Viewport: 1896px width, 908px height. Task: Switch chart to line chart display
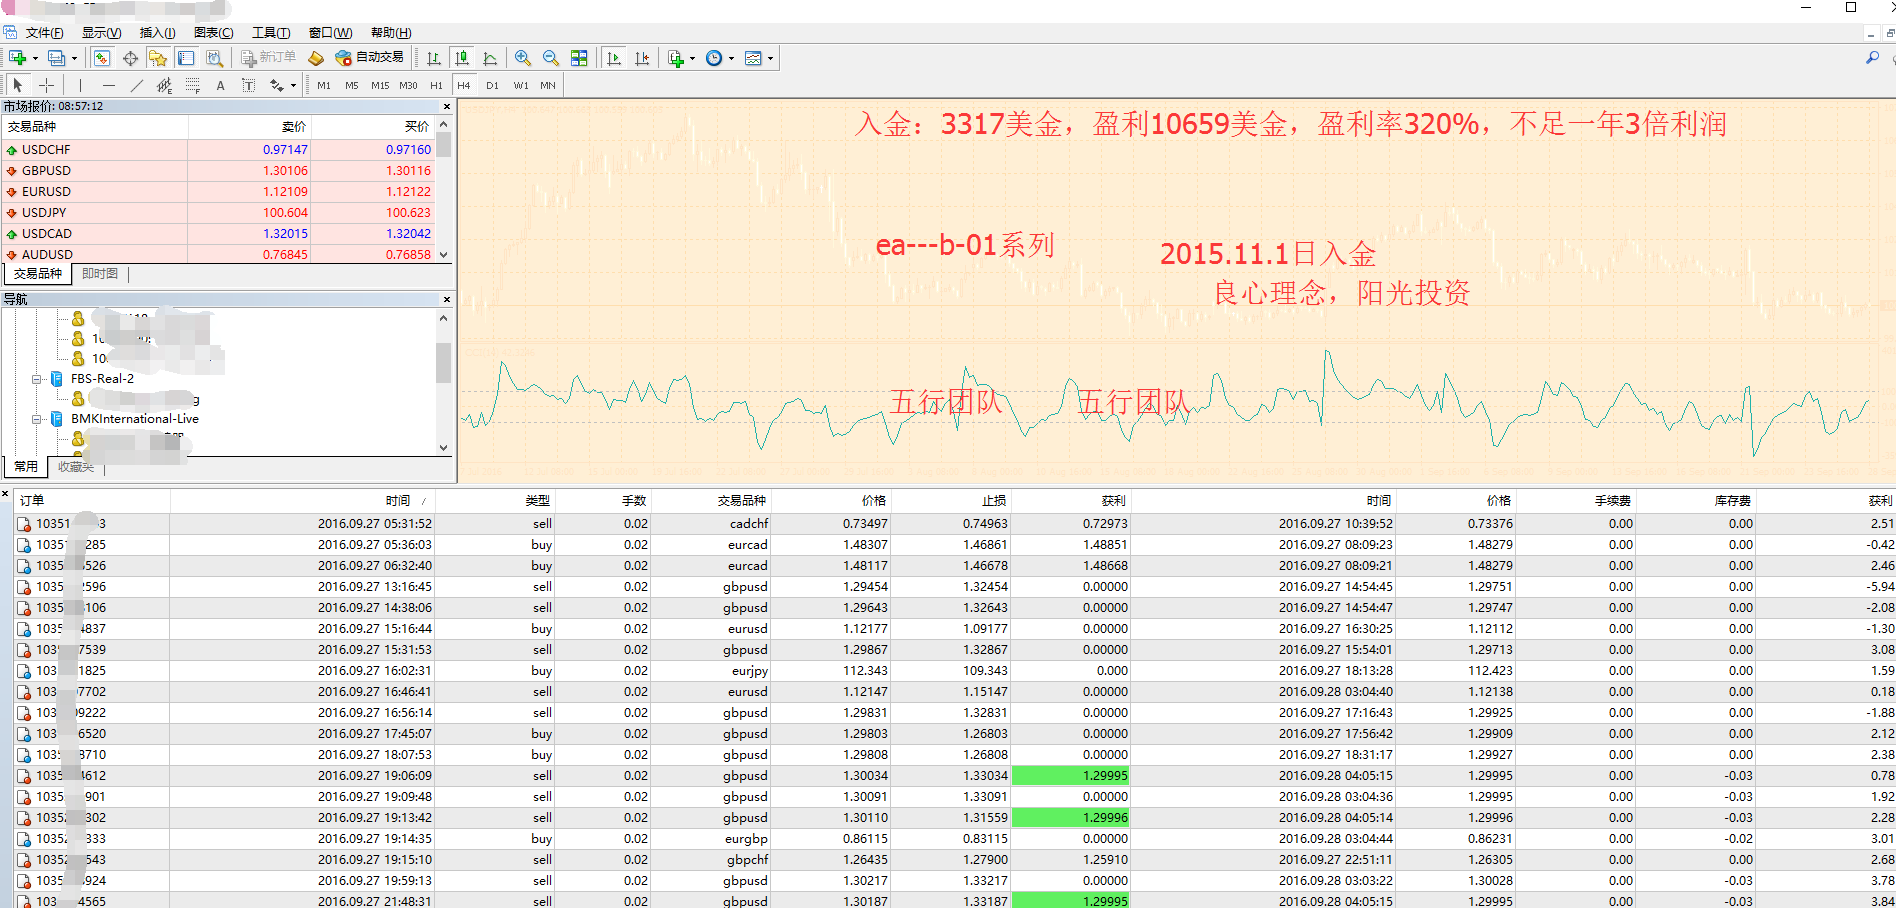pyautogui.click(x=489, y=58)
